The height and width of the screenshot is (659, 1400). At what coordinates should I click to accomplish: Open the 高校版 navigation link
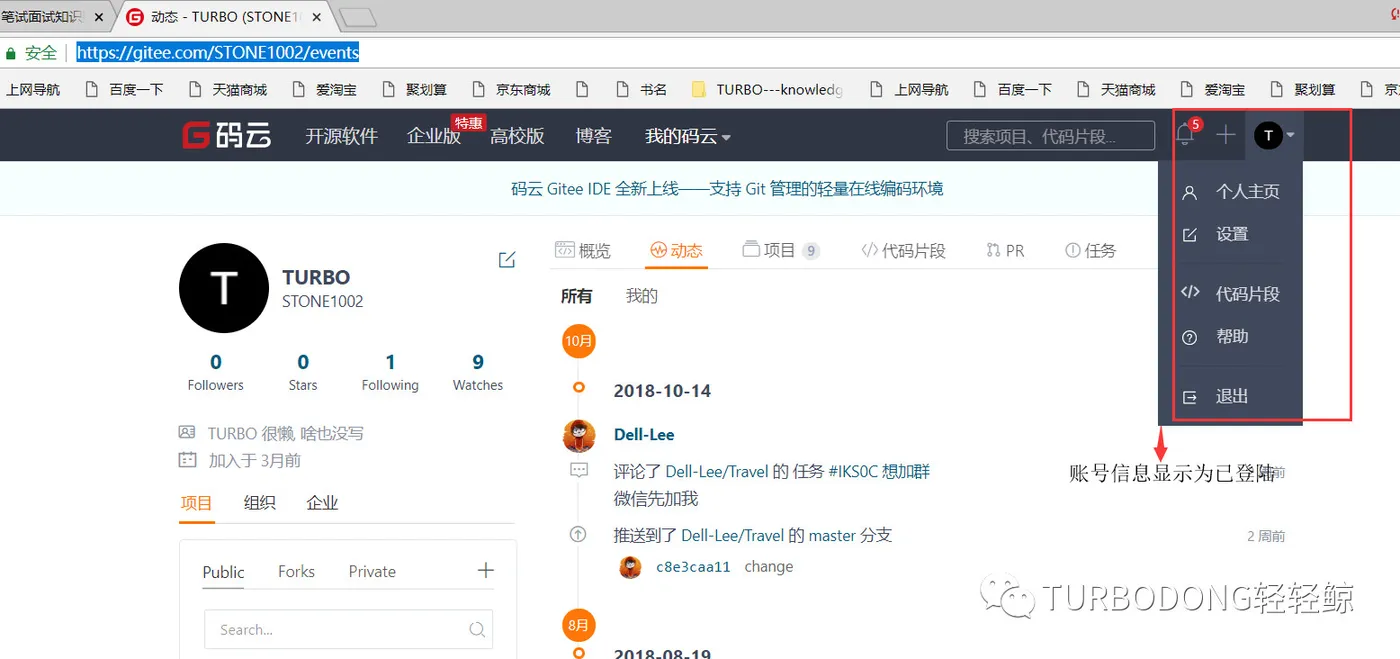[x=517, y=136]
